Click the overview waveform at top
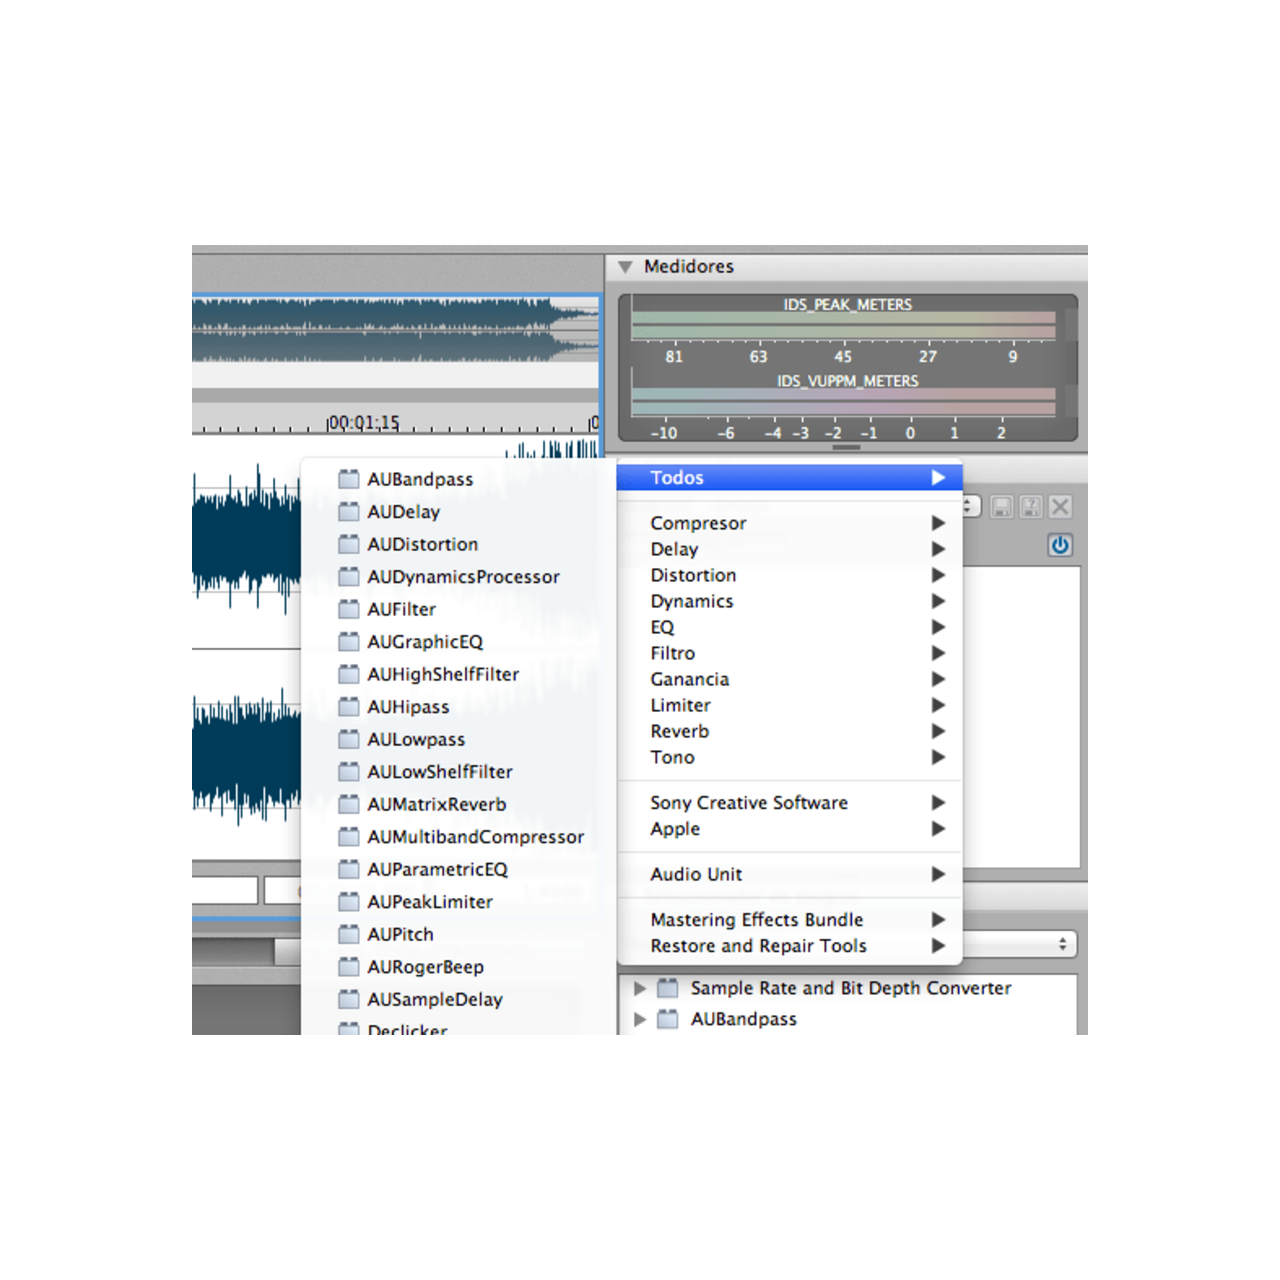 [395, 328]
